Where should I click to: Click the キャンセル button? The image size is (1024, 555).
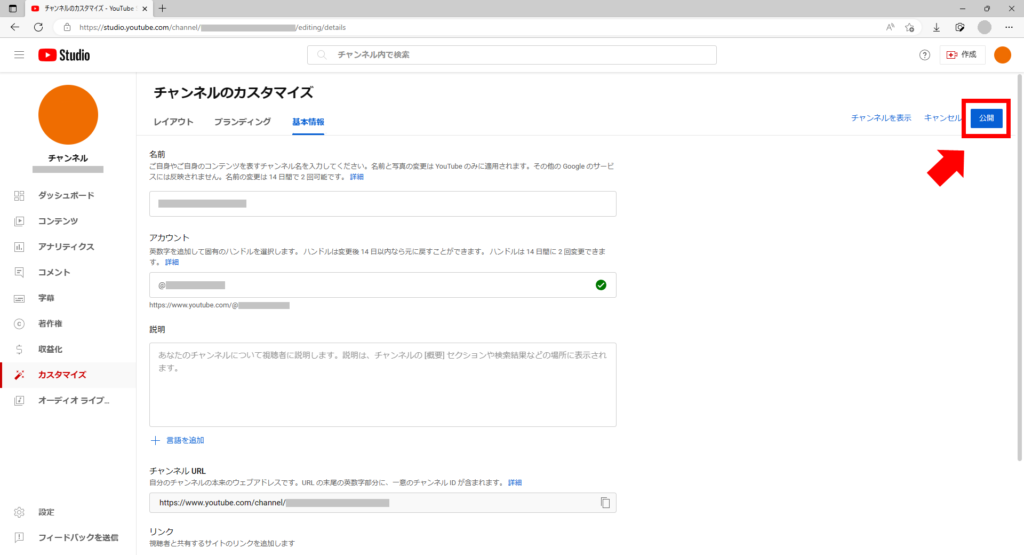pos(942,118)
